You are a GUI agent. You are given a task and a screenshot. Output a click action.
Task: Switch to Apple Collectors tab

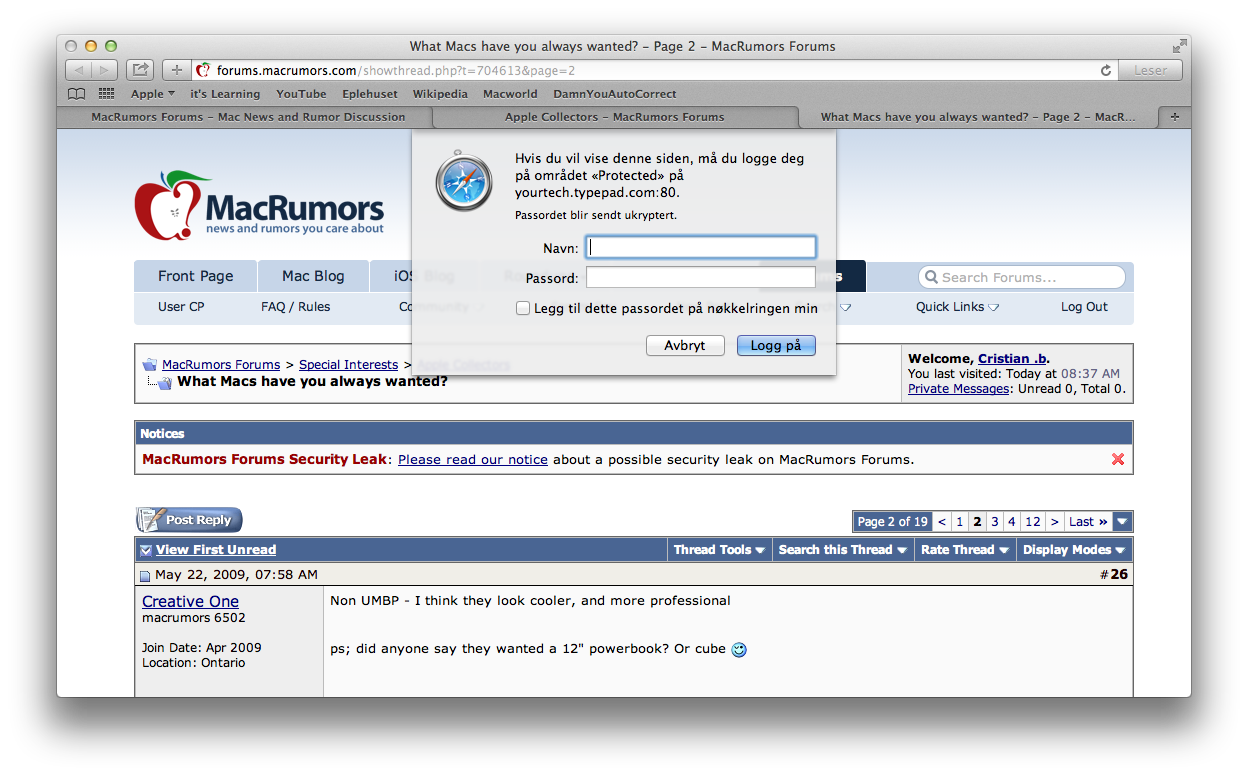tap(614, 117)
